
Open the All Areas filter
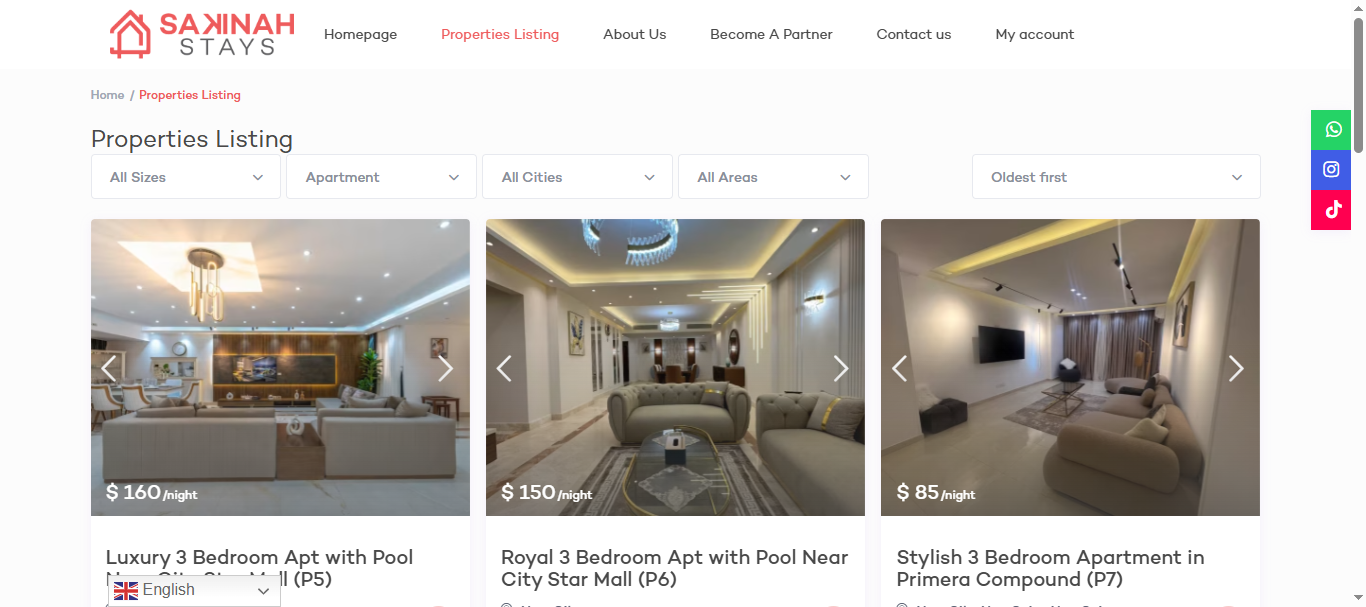tap(773, 177)
